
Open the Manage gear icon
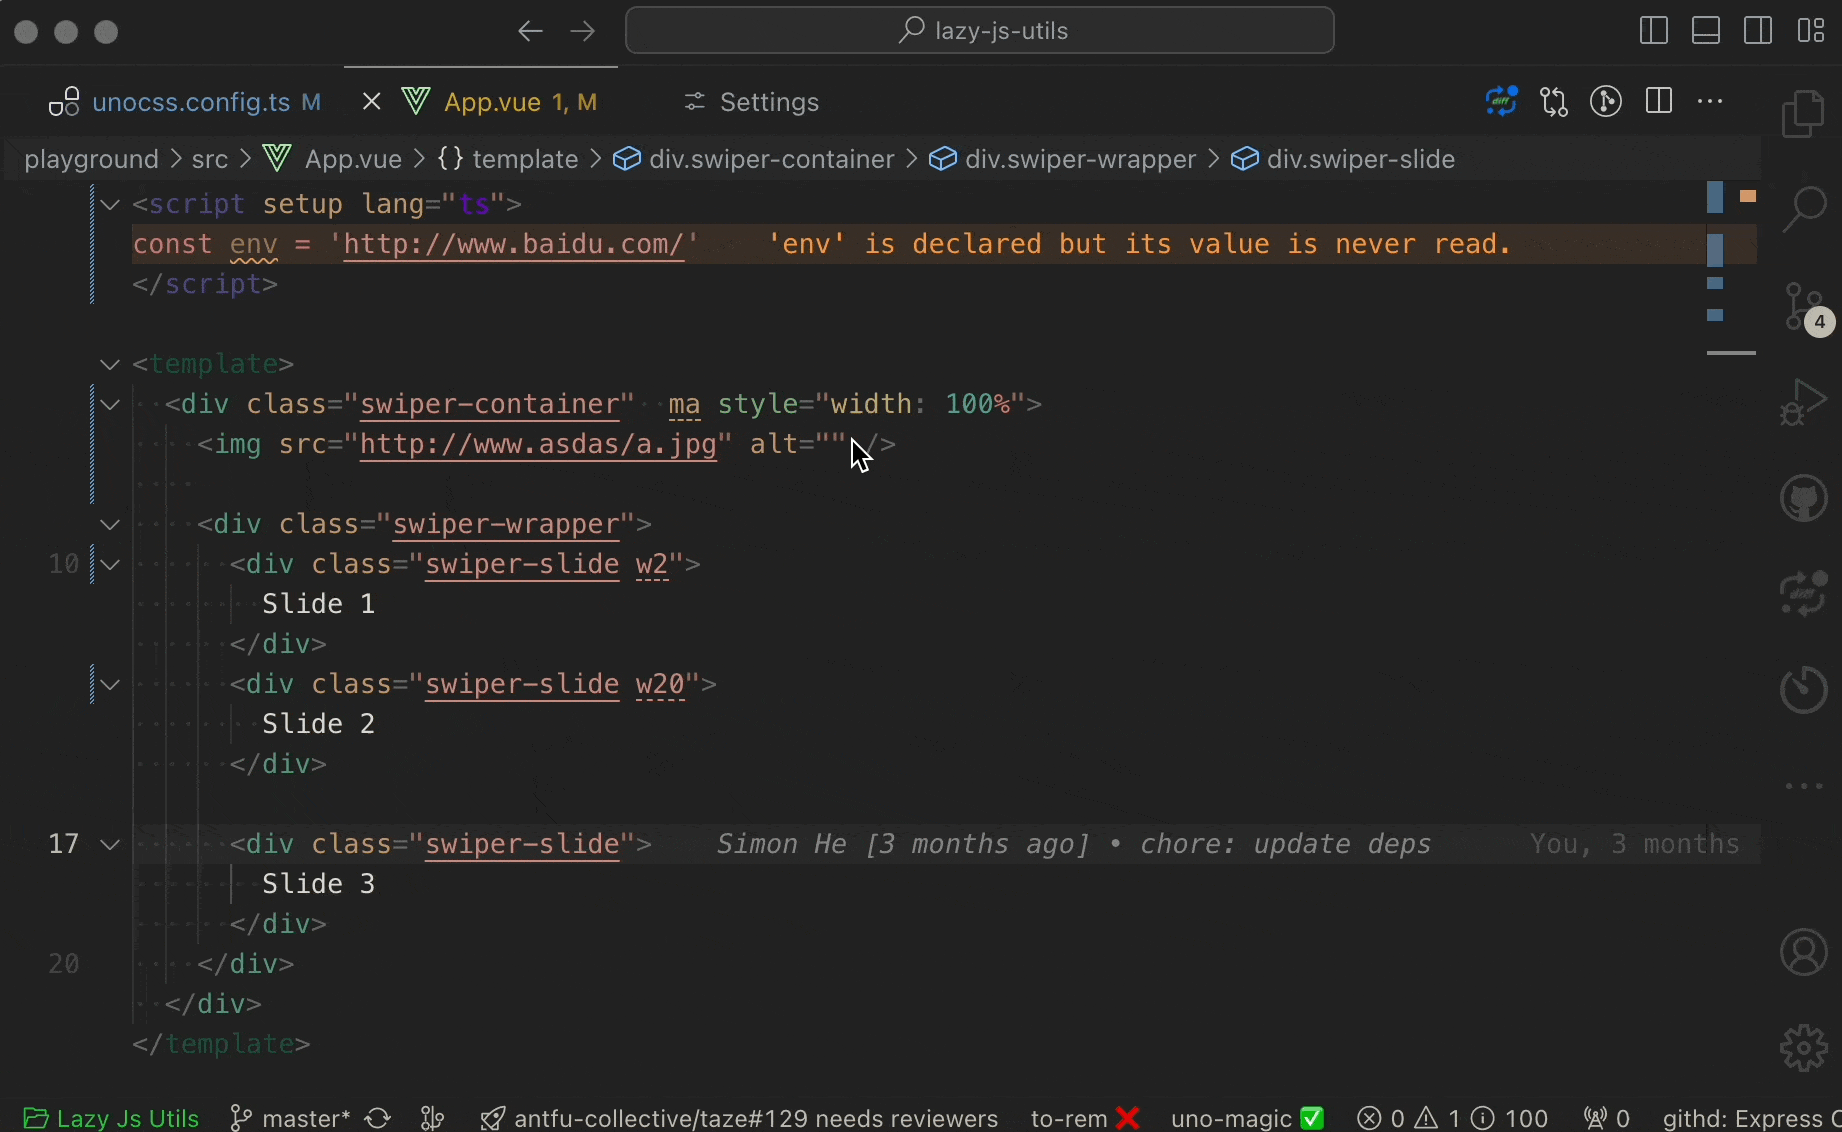(x=1804, y=1048)
